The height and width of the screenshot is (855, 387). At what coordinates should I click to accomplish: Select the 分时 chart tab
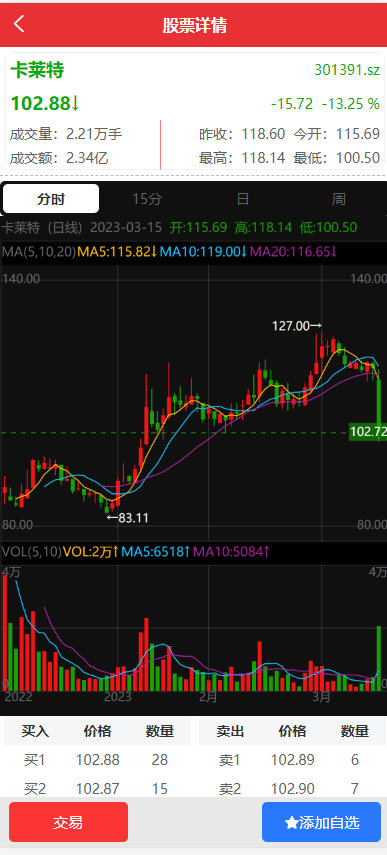click(51, 198)
